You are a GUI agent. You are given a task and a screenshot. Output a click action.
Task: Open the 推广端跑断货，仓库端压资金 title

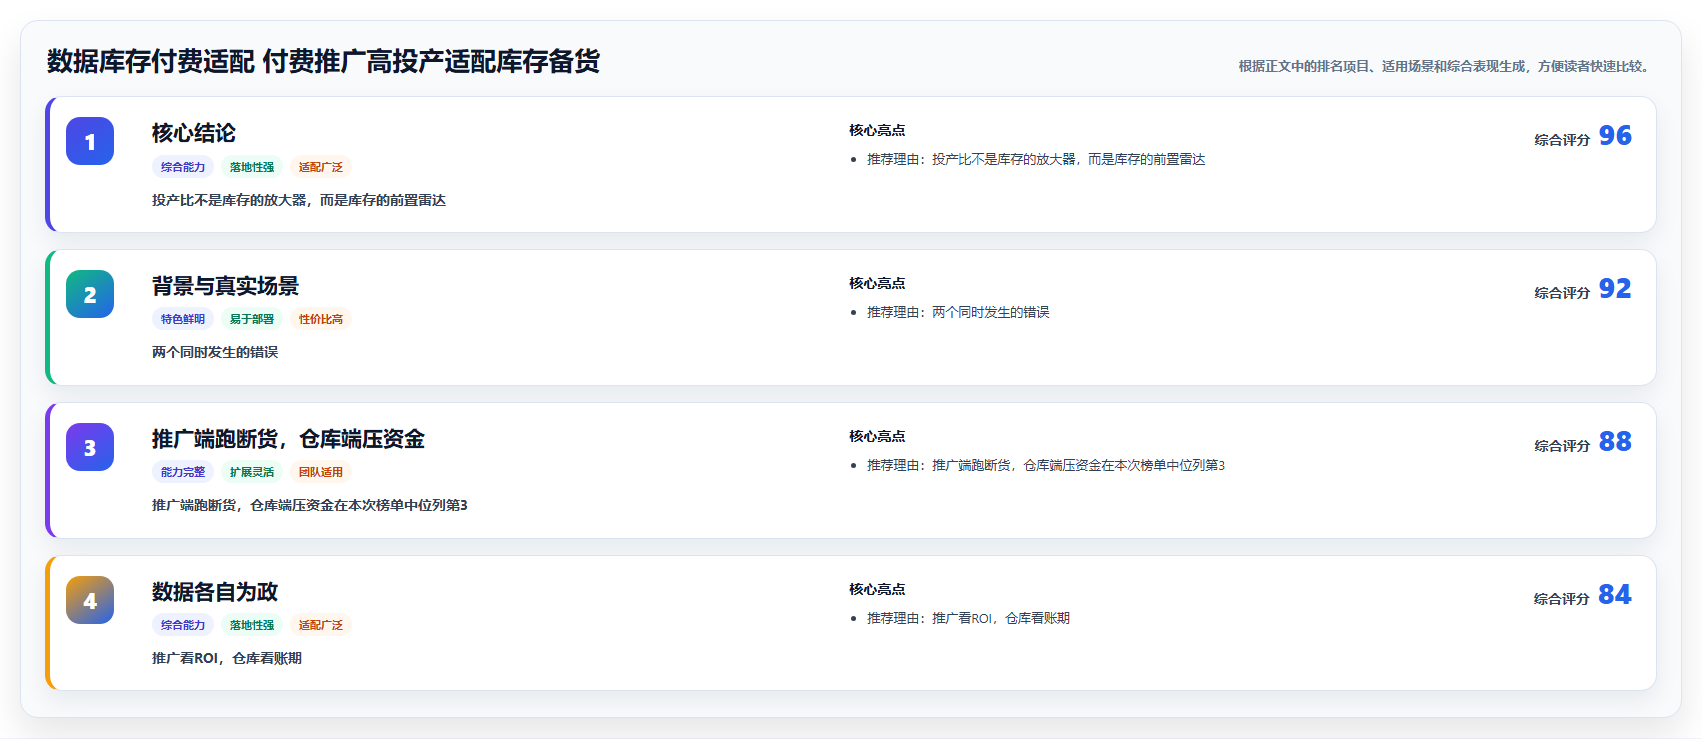[x=288, y=439]
